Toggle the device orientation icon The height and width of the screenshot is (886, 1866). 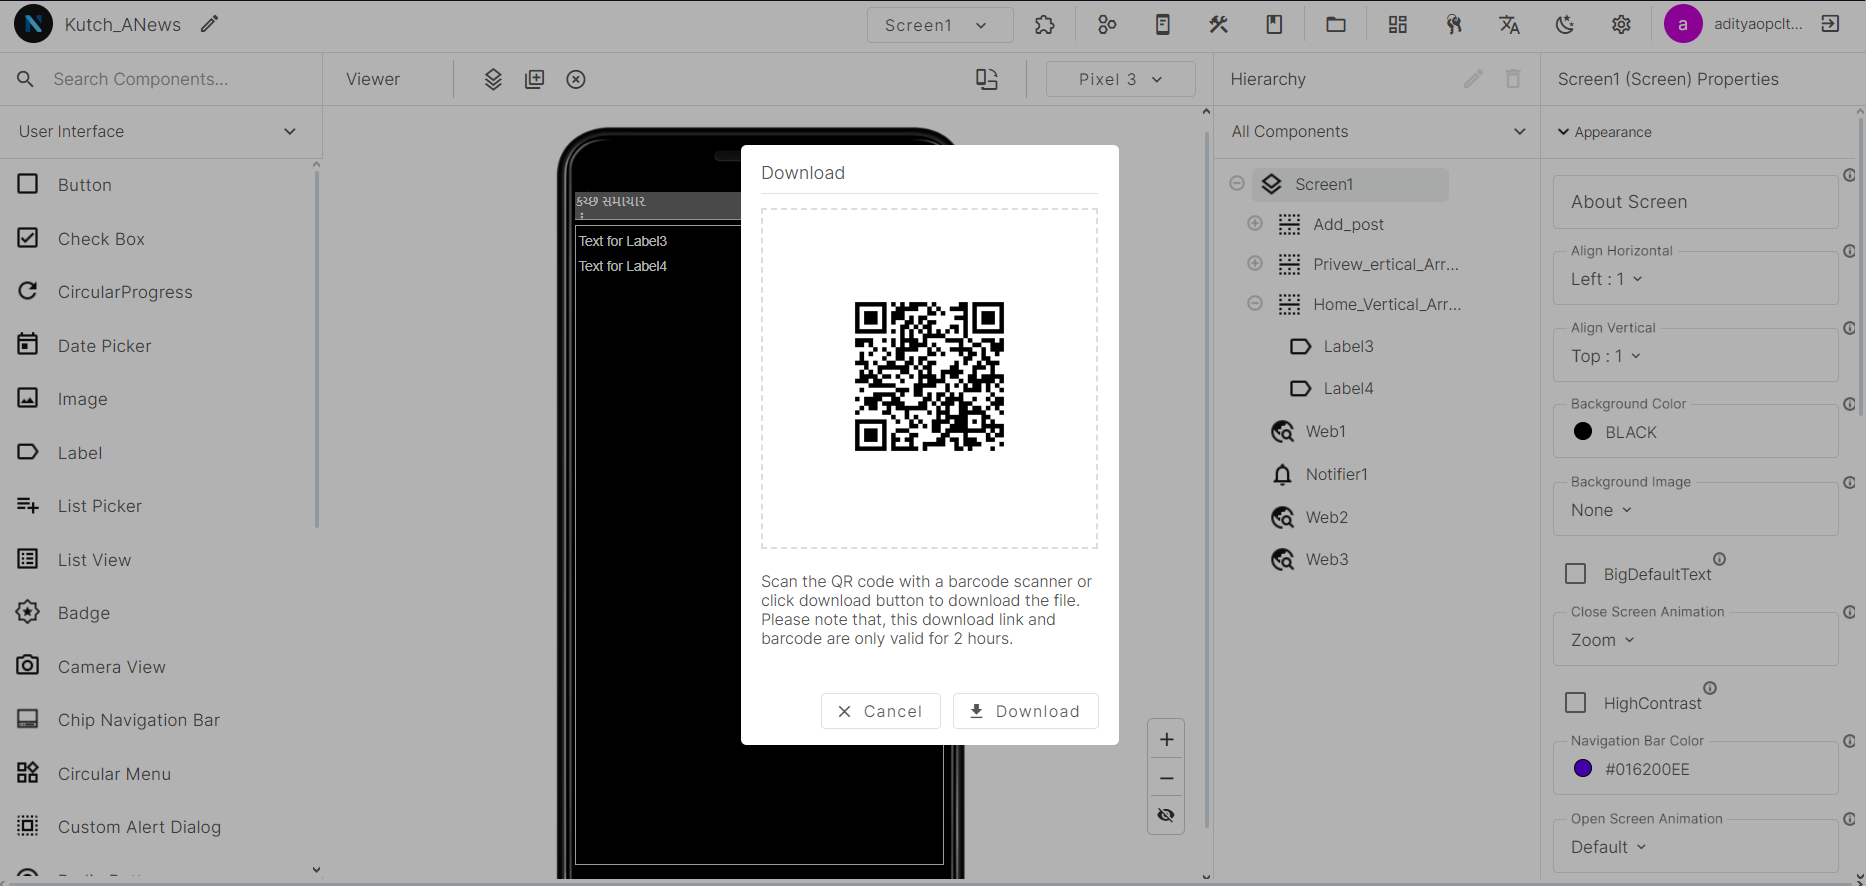[x=987, y=79]
